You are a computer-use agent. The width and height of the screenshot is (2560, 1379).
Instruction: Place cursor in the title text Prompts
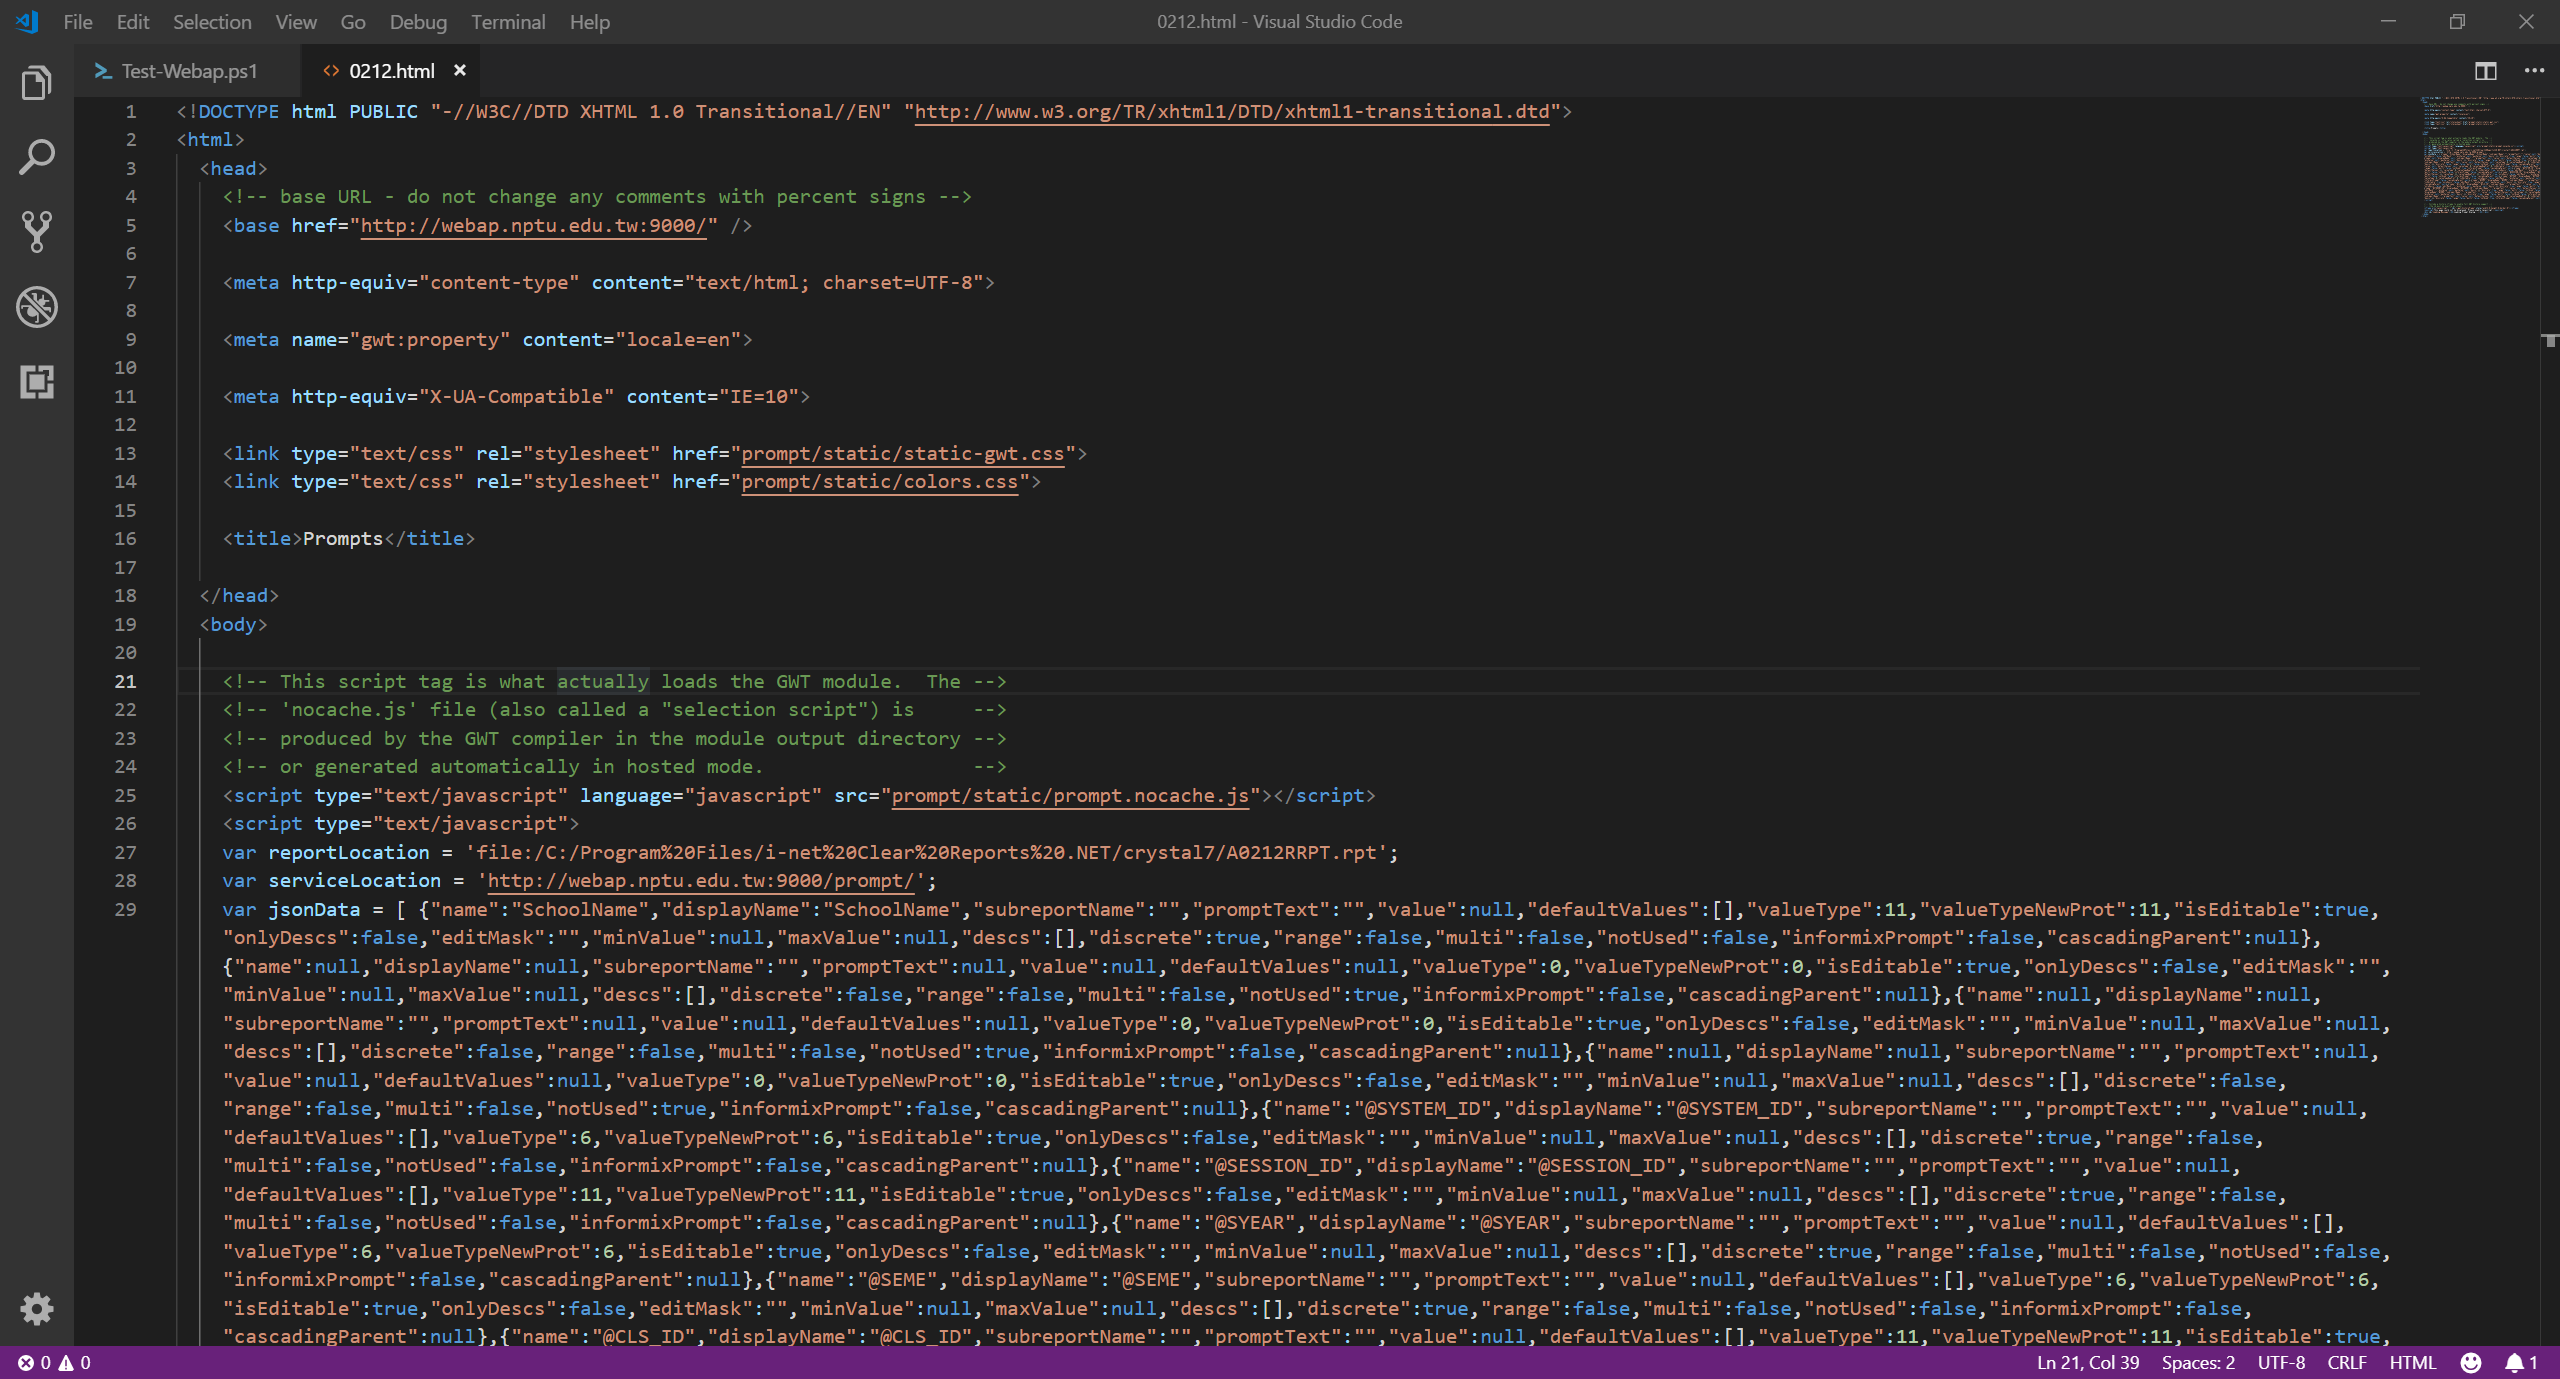(x=343, y=539)
